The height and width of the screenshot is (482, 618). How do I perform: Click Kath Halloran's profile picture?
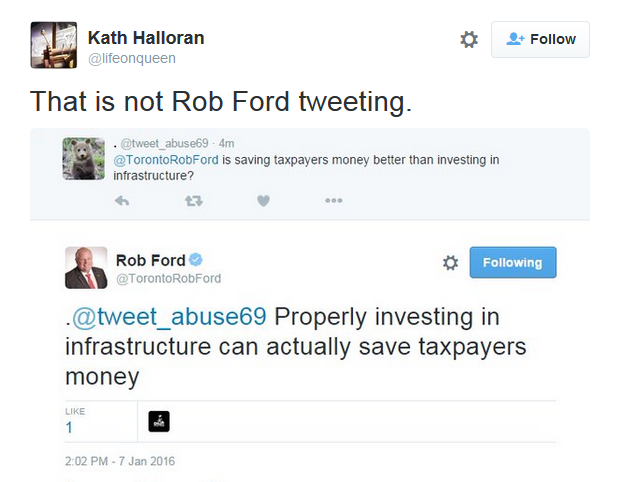[54, 44]
